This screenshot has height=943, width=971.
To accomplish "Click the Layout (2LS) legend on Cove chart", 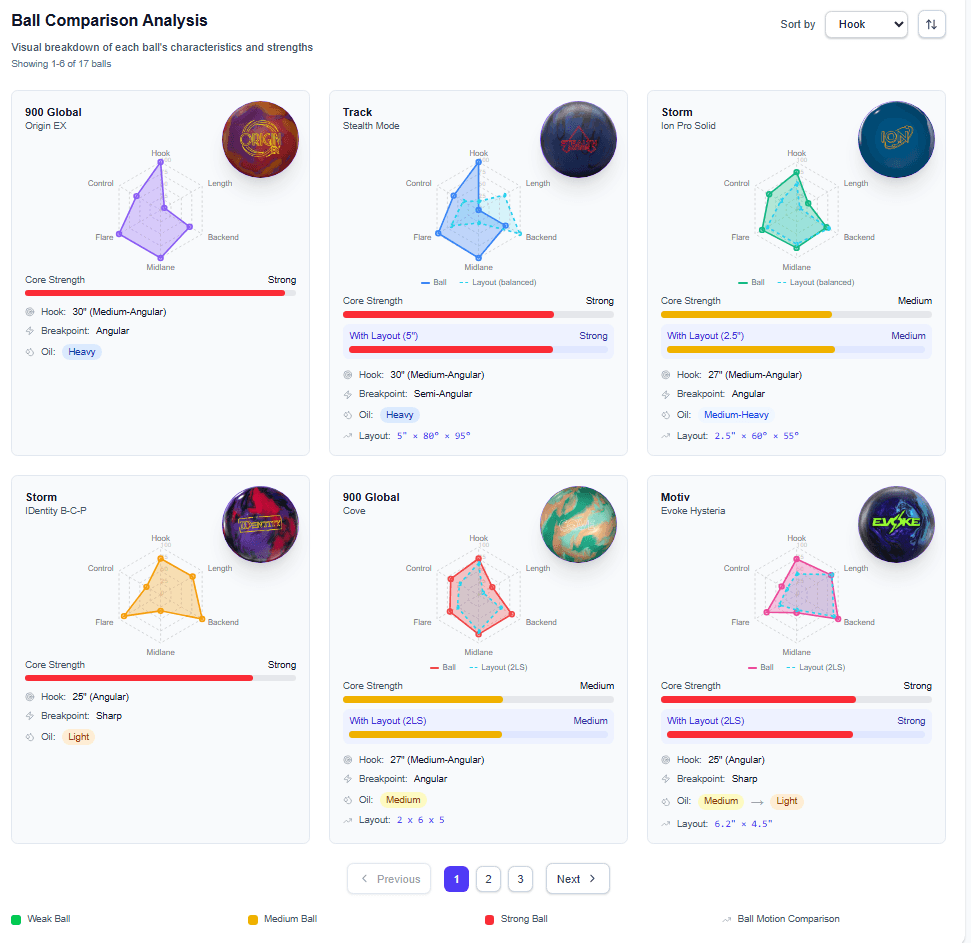I will 499,667.
